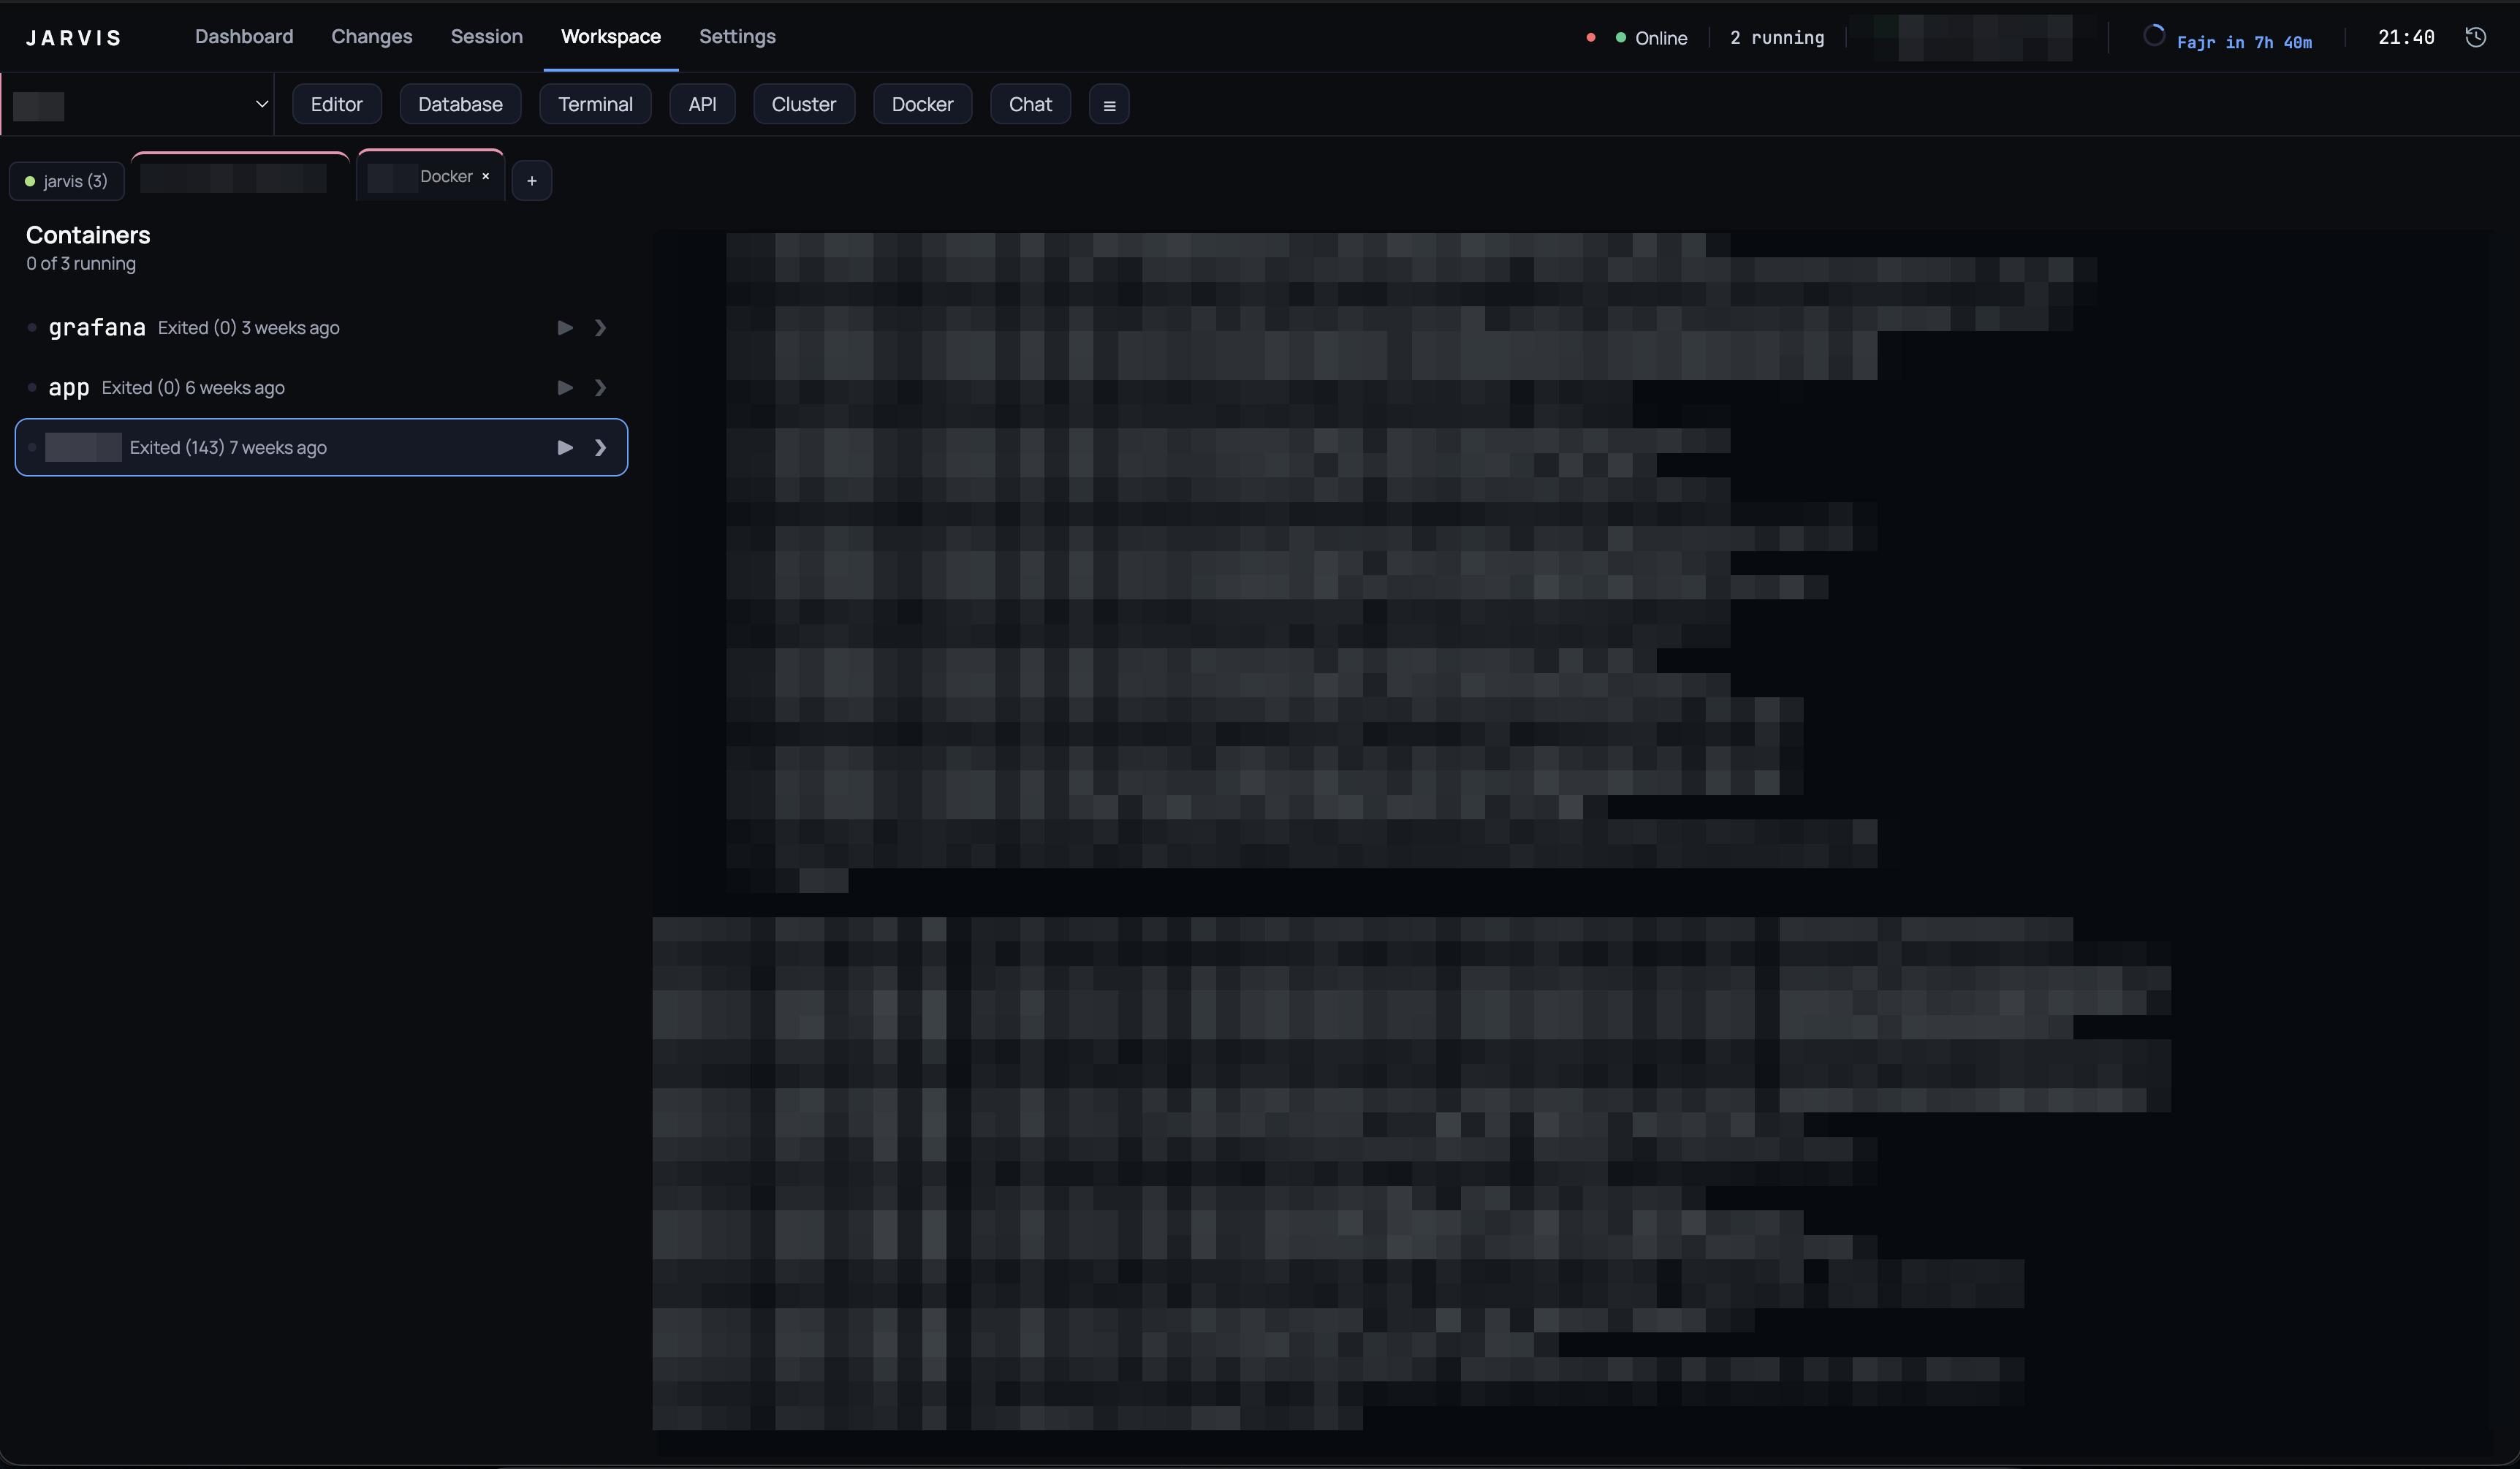Select the Workspace tab

(611, 37)
